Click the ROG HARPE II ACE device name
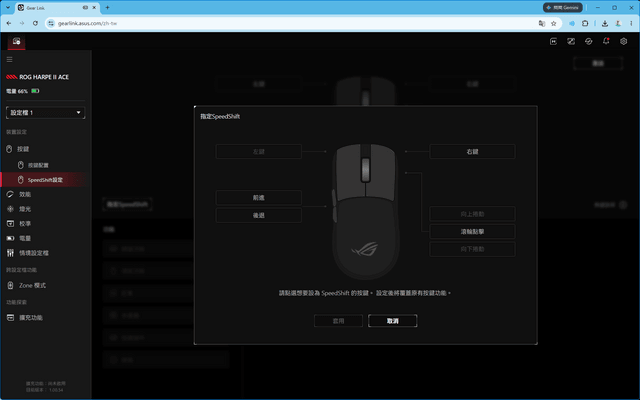 pyautogui.click(x=44, y=77)
